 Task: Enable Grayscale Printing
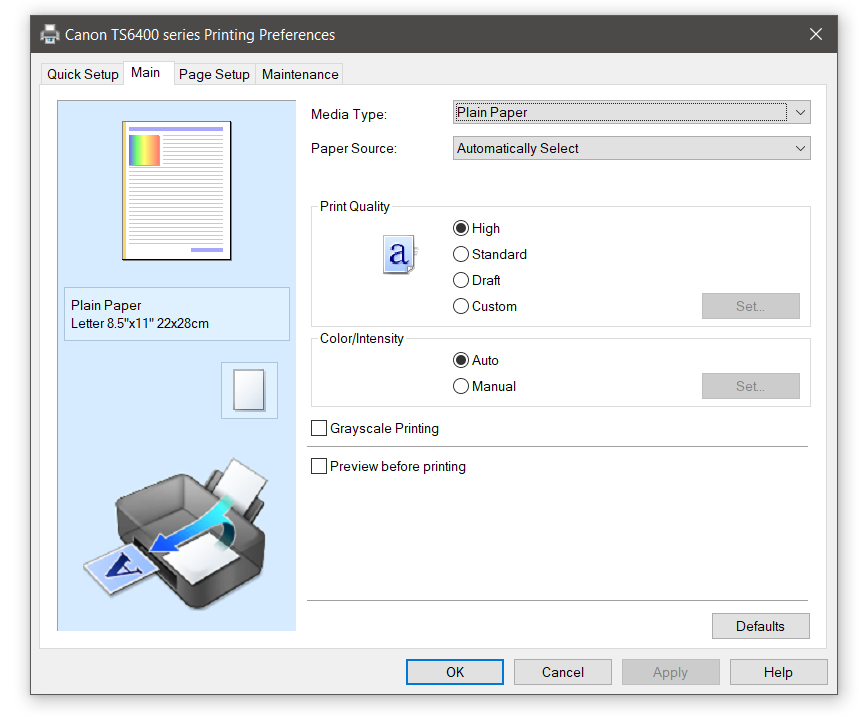[319, 428]
